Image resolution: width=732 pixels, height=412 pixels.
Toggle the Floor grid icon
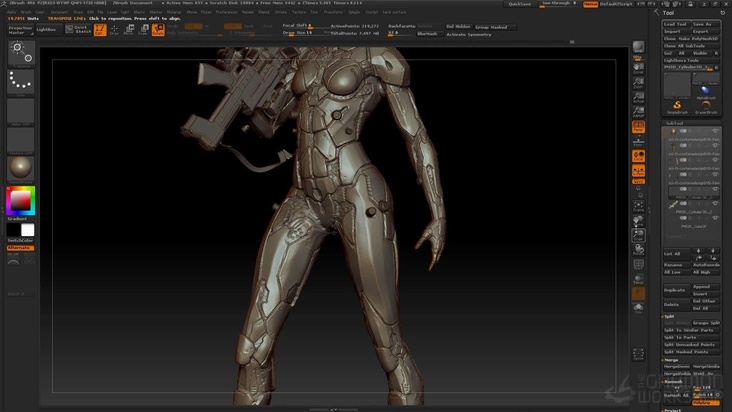(638, 141)
